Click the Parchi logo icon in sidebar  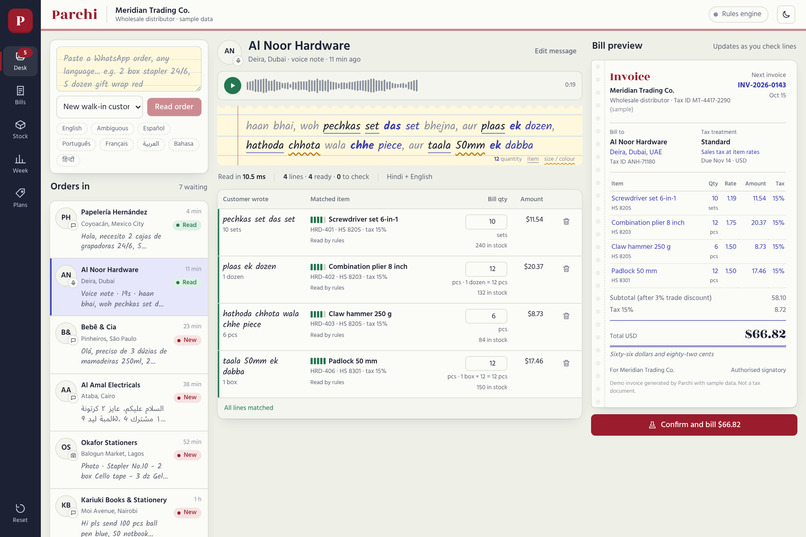click(20, 21)
